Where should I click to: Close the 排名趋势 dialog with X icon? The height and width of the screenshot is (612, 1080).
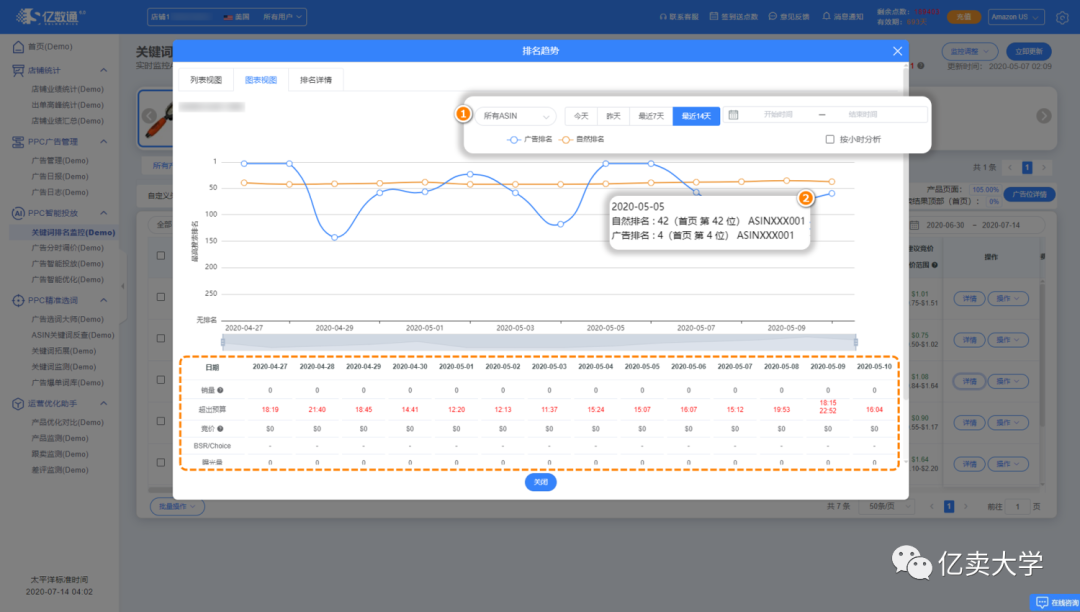[x=897, y=51]
